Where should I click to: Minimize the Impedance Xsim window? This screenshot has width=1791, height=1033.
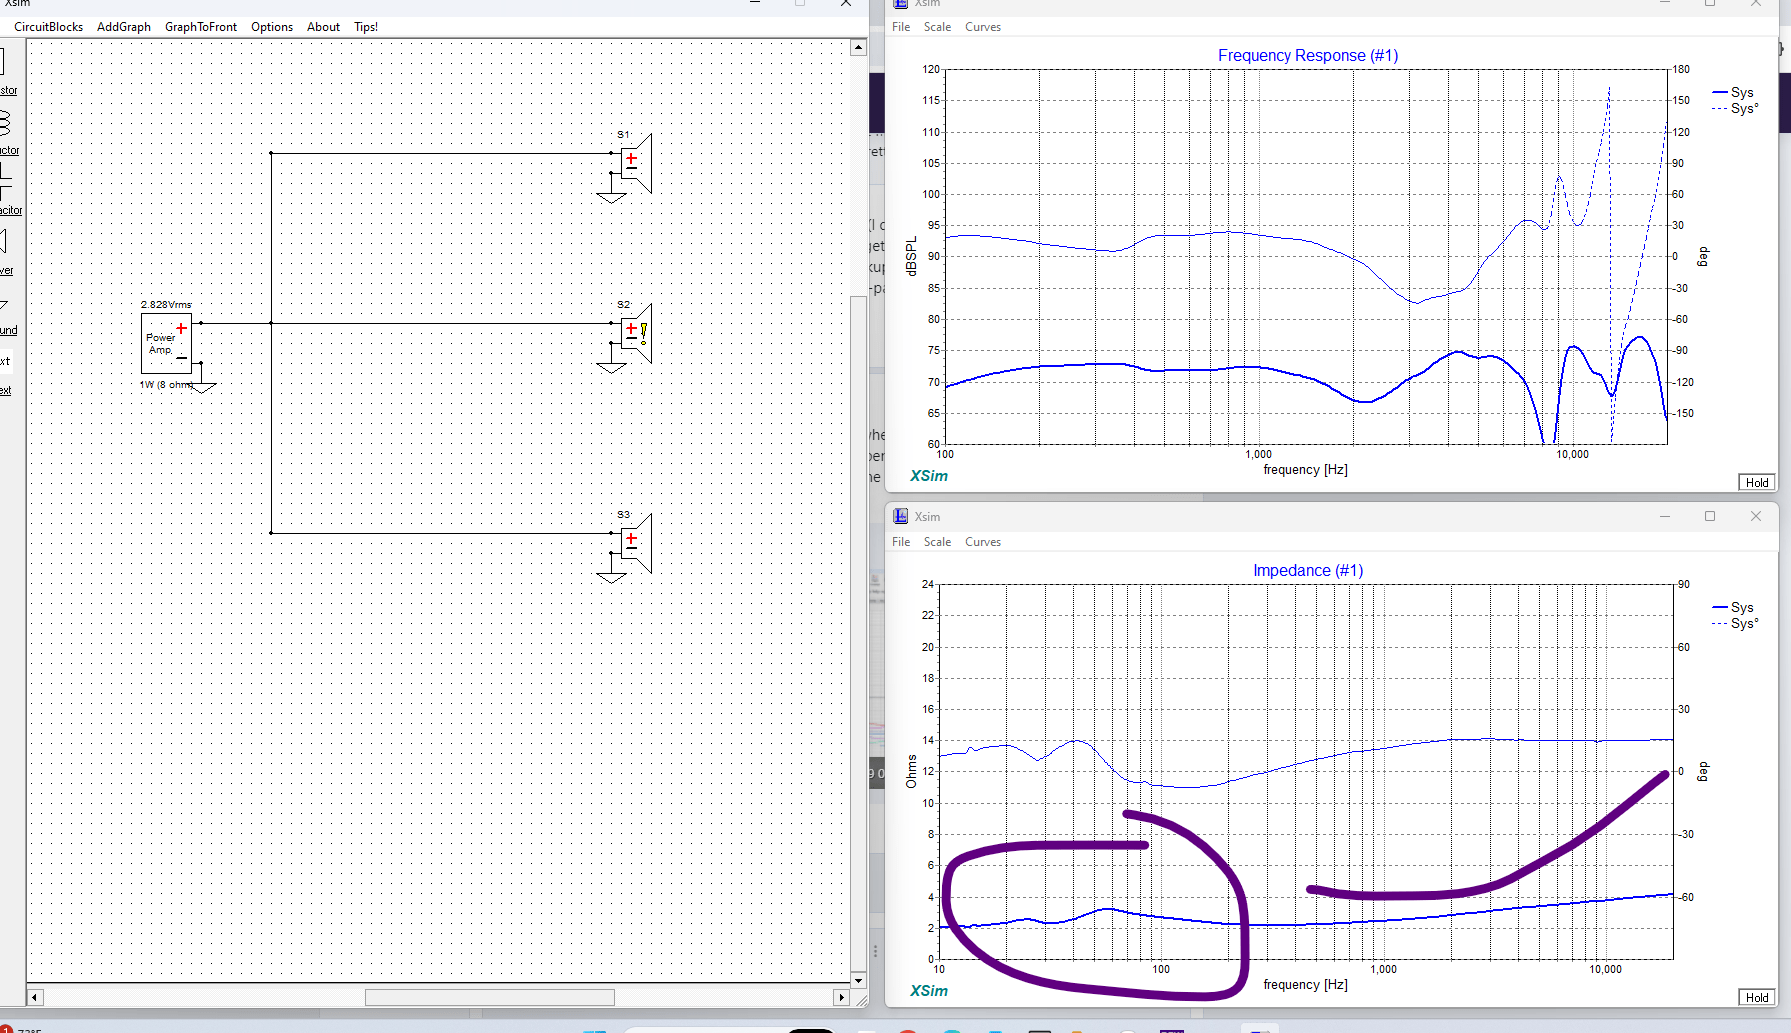1665,516
